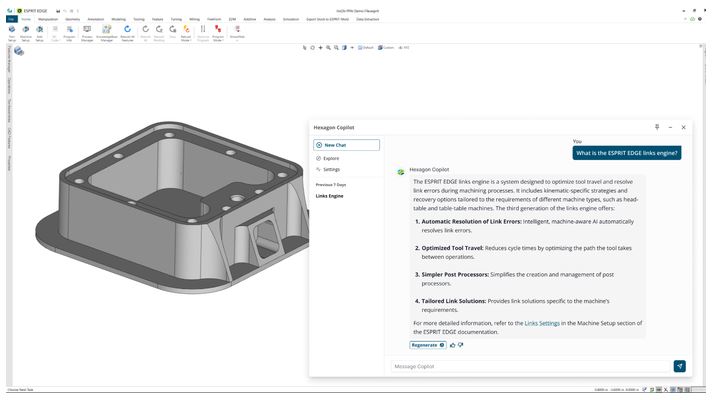Viewport: 718px width, 400px height.
Task: Click the thumbs up feedback icon
Action: tap(452, 344)
